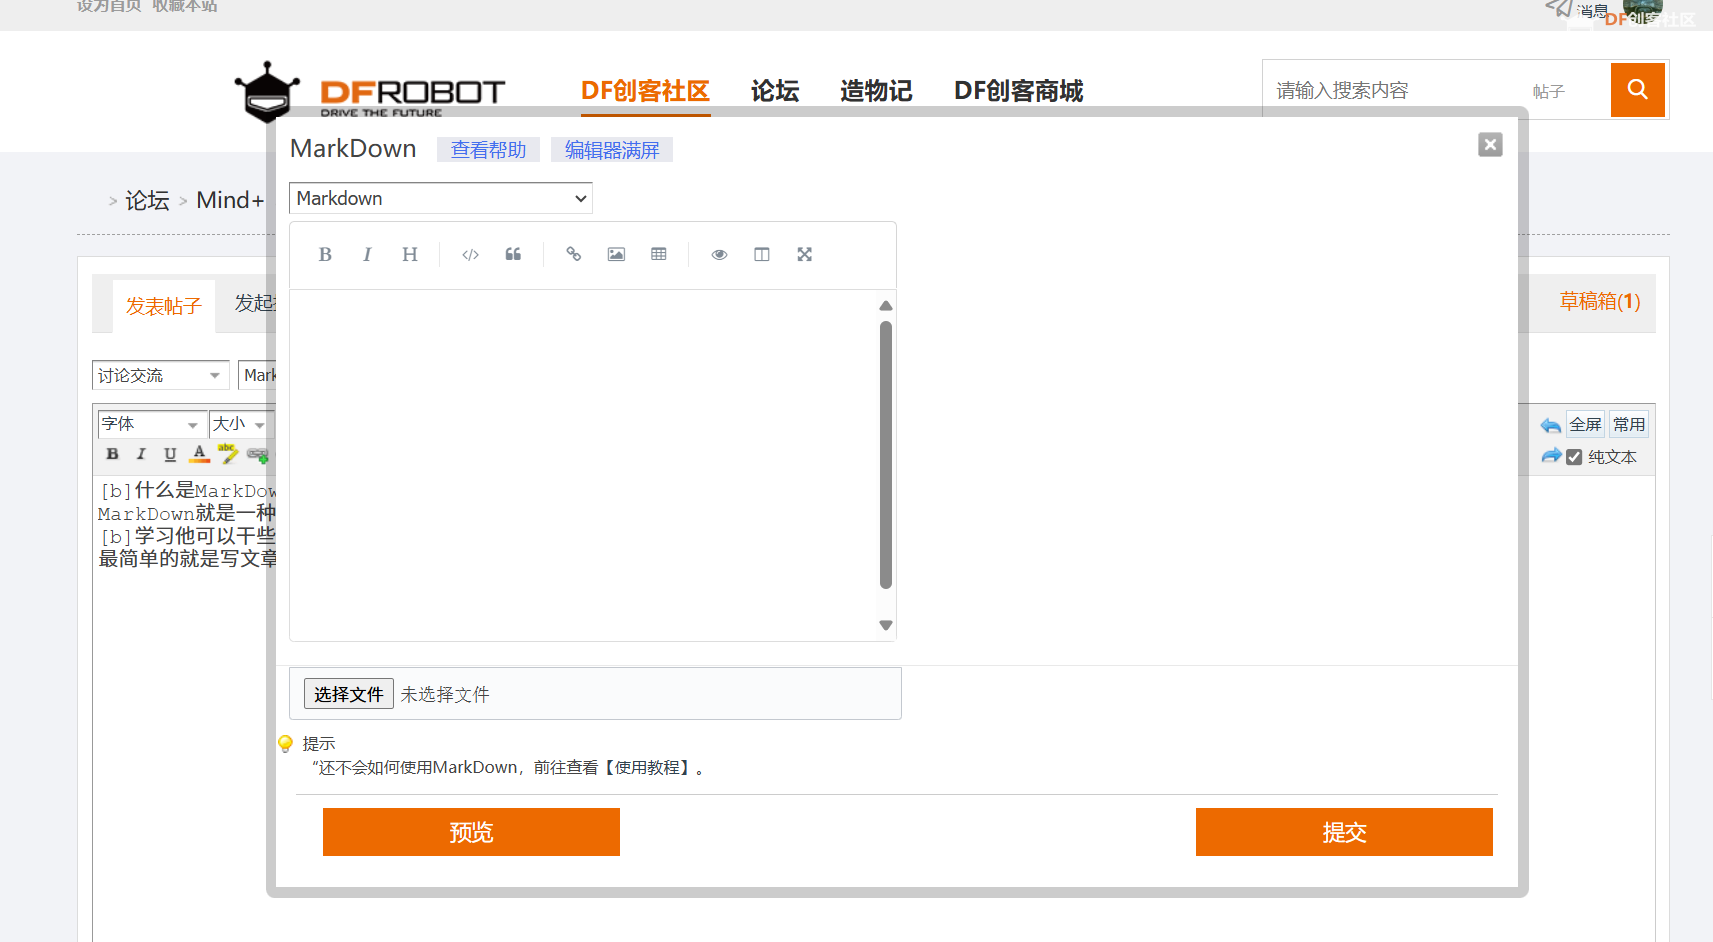Click the 查看帮助 link
The image size is (1713, 942).
point(488,150)
